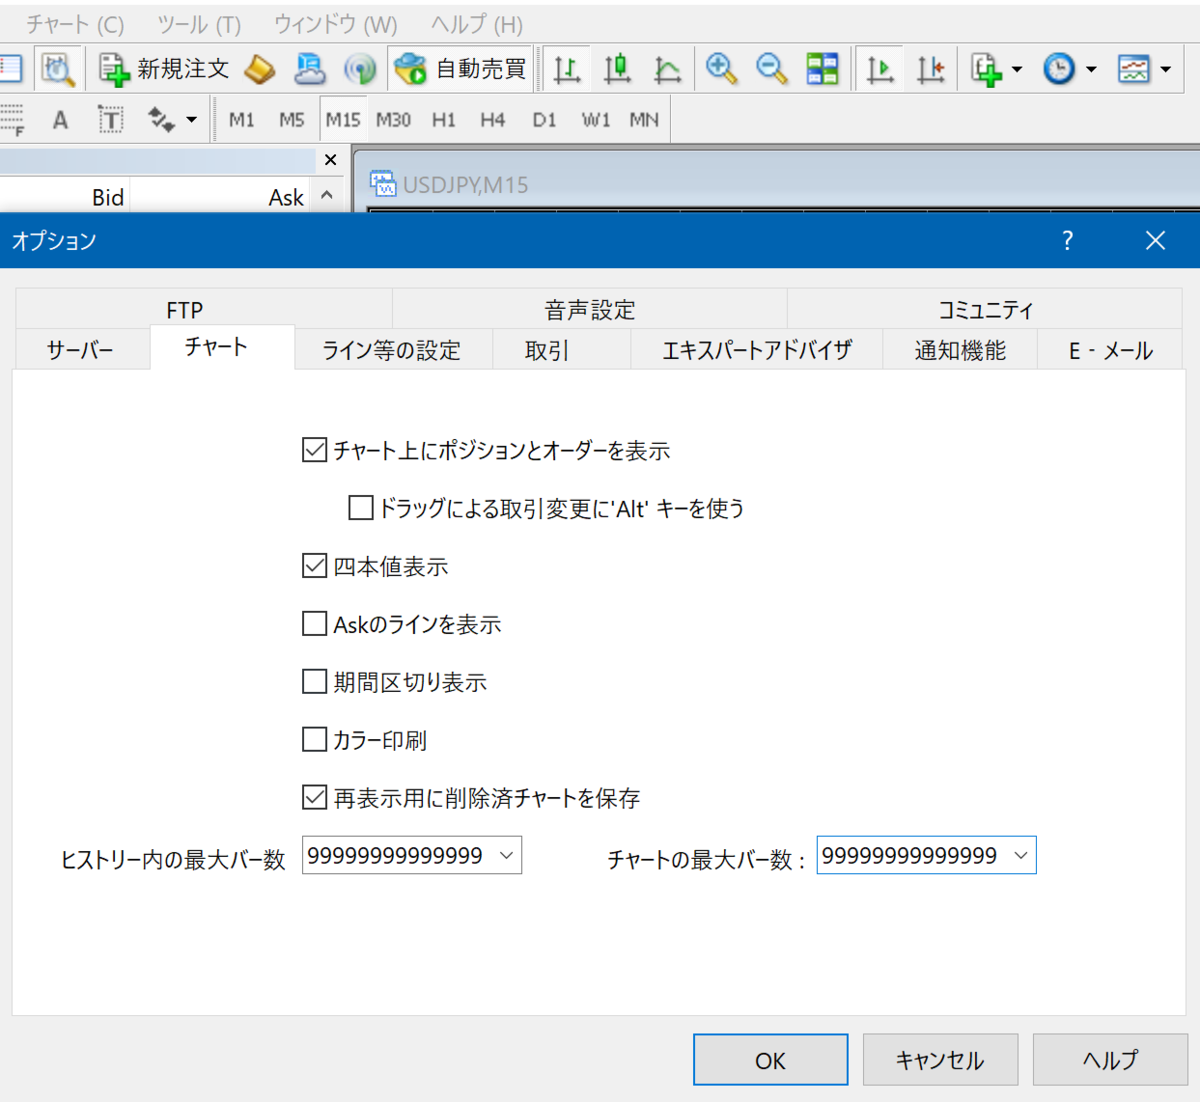The width and height of the screenshot is (1200, 1102).
Task: Switch to the 通知機能 tab
Action: pos(960,350)
